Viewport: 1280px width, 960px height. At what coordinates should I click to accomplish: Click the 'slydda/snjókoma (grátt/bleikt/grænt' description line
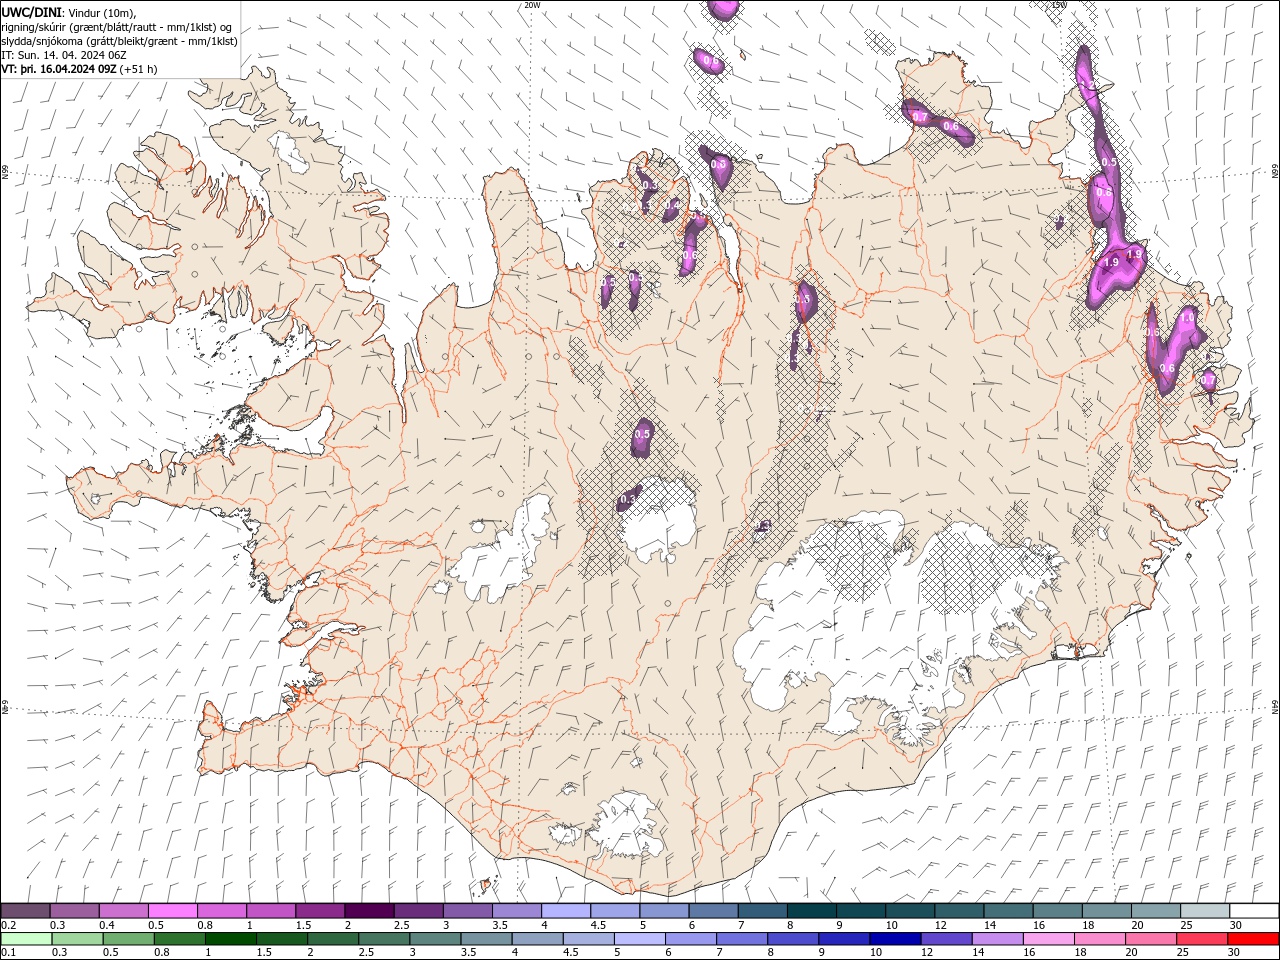pyautogui.click(x=120, y=41)
